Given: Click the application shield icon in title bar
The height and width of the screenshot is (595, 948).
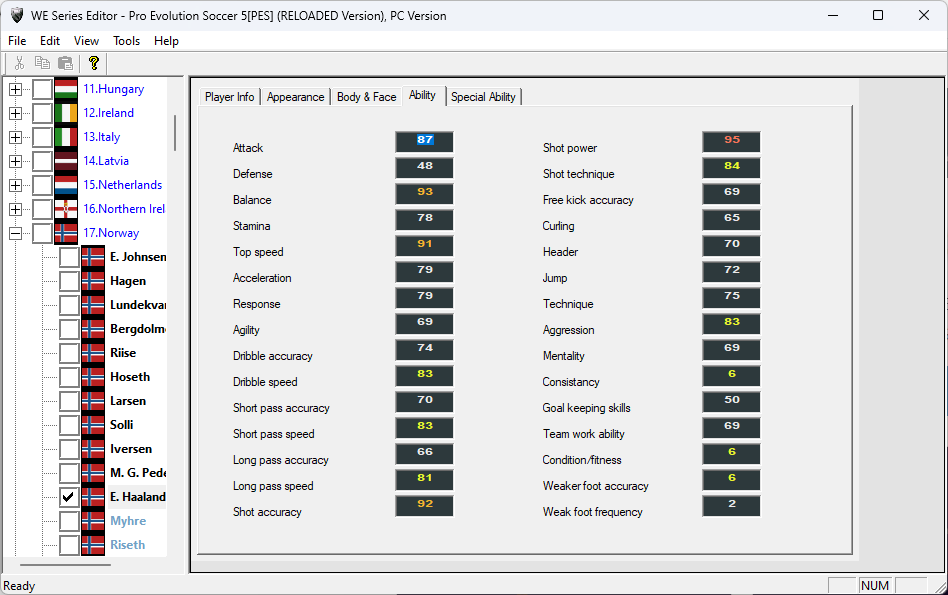Looking at the screenshot, I should click(x=17, y=15).
